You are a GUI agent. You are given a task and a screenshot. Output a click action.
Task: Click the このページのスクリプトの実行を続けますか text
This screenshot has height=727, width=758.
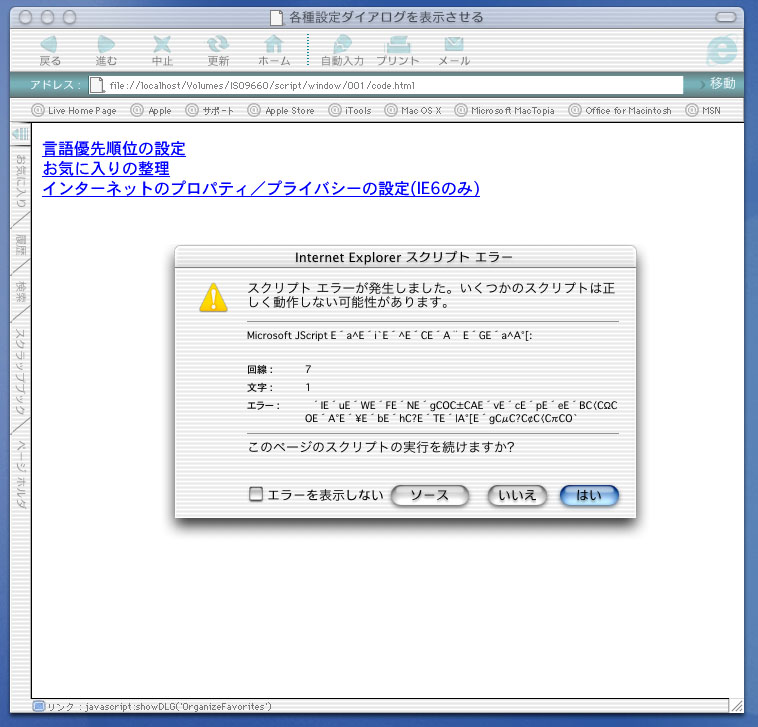pos(381,447)
